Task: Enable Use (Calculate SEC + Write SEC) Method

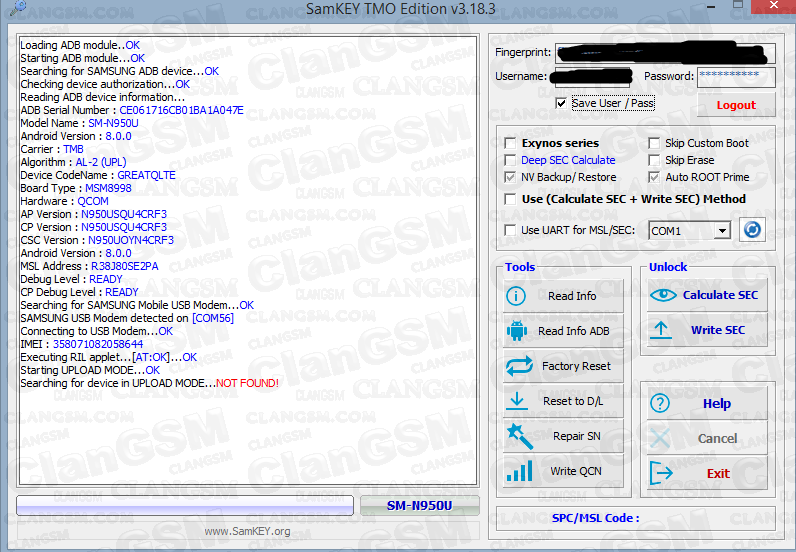Action: click(510, 199)
